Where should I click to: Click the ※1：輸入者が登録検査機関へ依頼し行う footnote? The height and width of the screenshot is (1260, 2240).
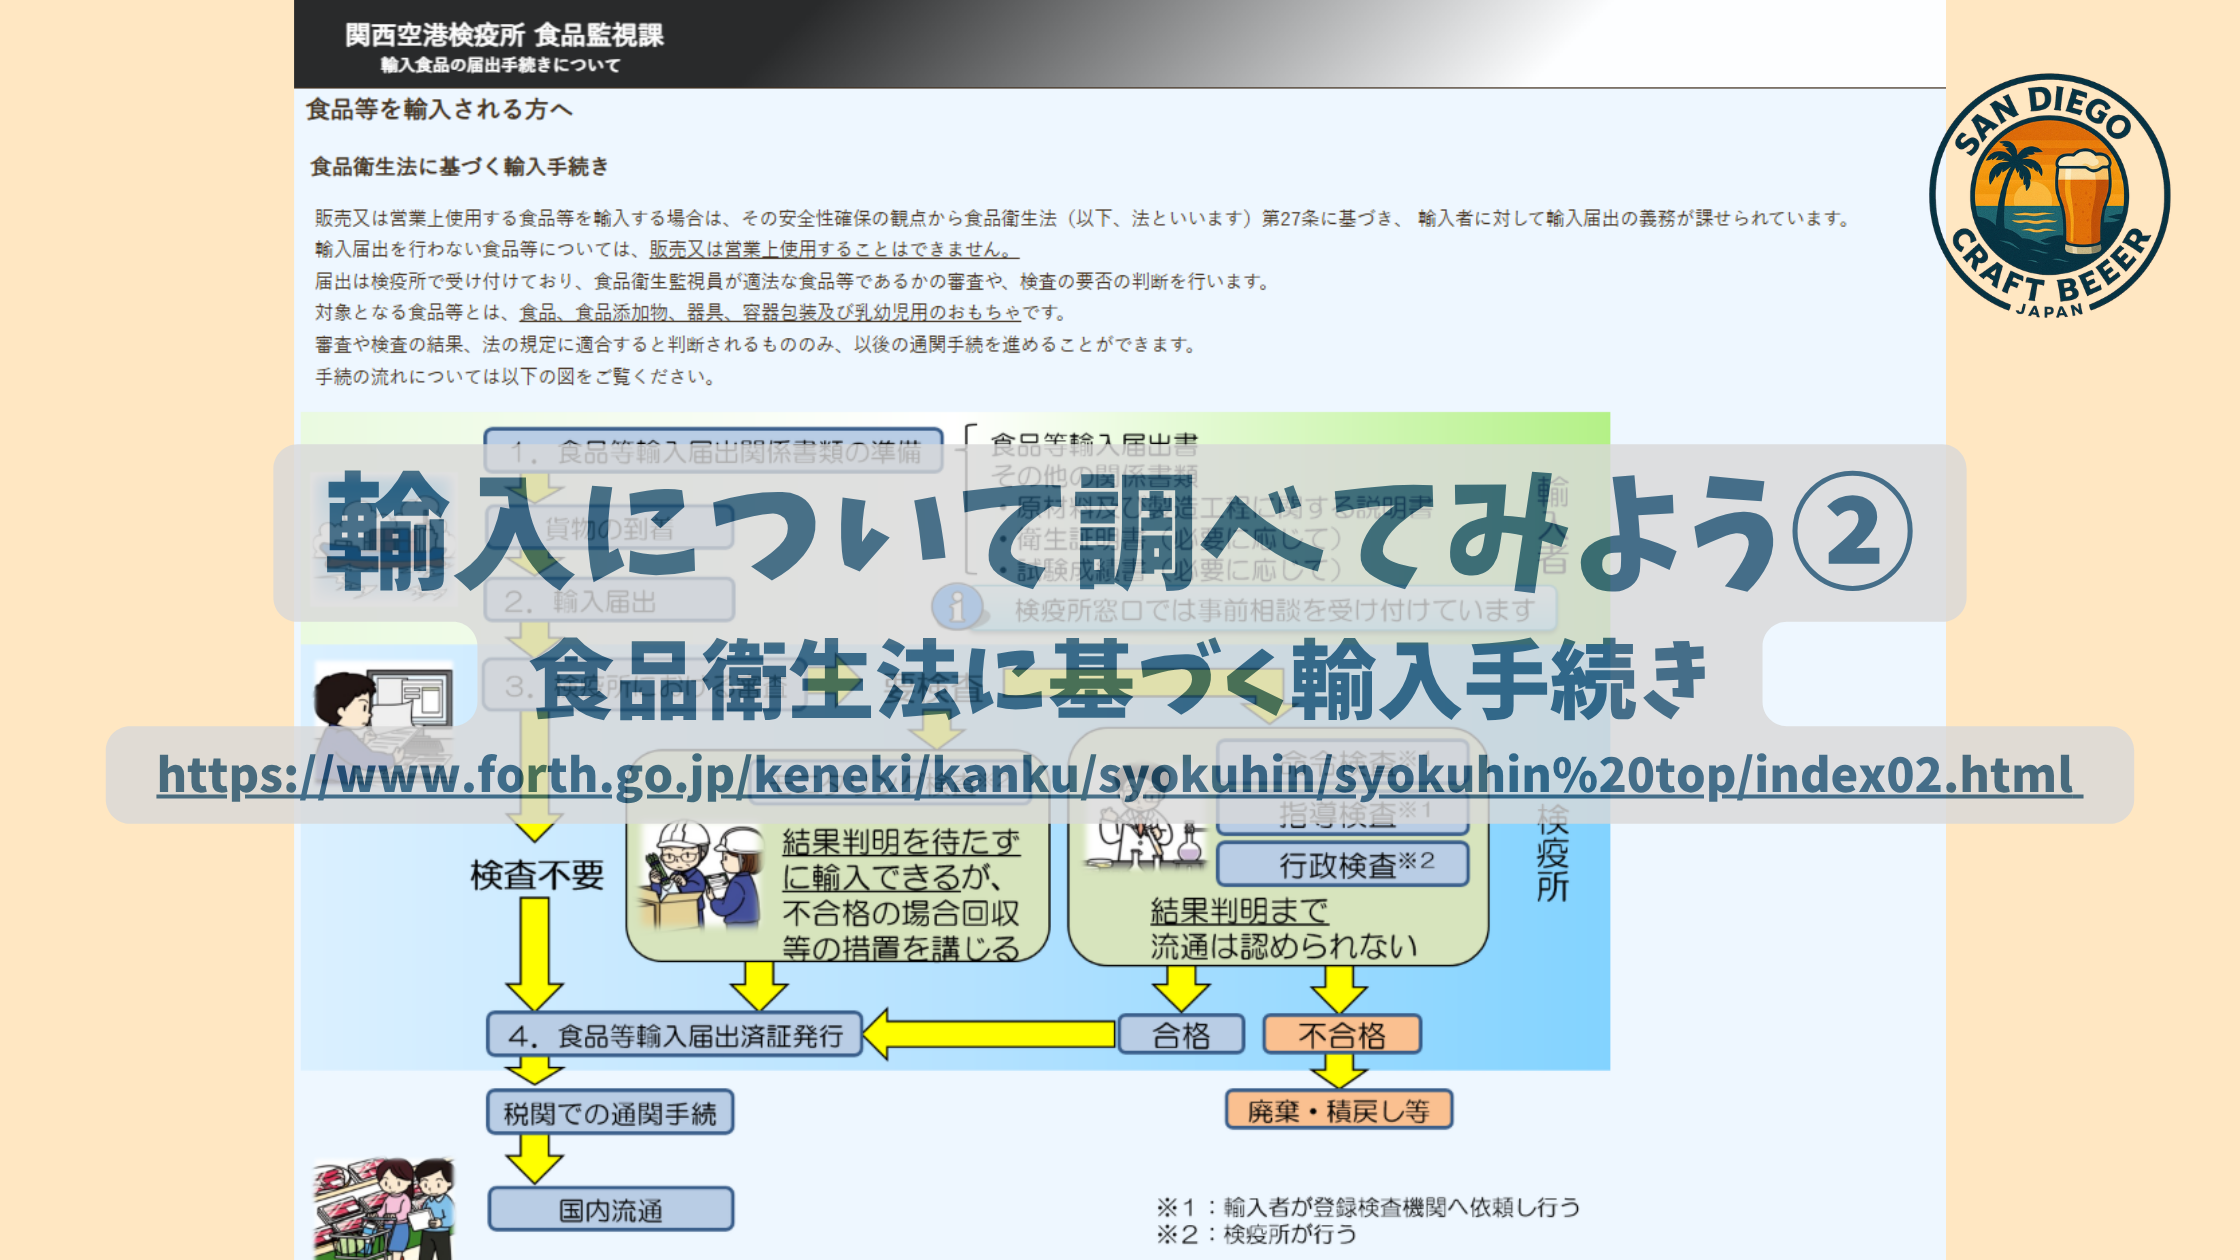click(x=1368, y=1207)
